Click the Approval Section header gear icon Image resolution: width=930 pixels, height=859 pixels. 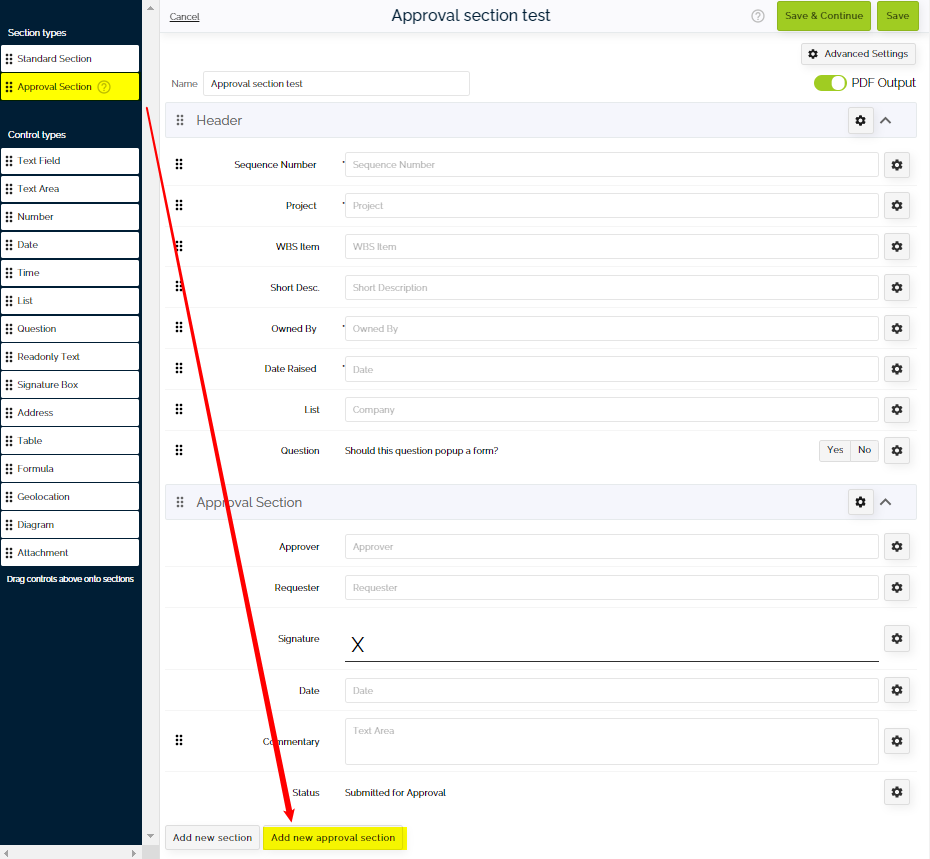coord(860,502)
